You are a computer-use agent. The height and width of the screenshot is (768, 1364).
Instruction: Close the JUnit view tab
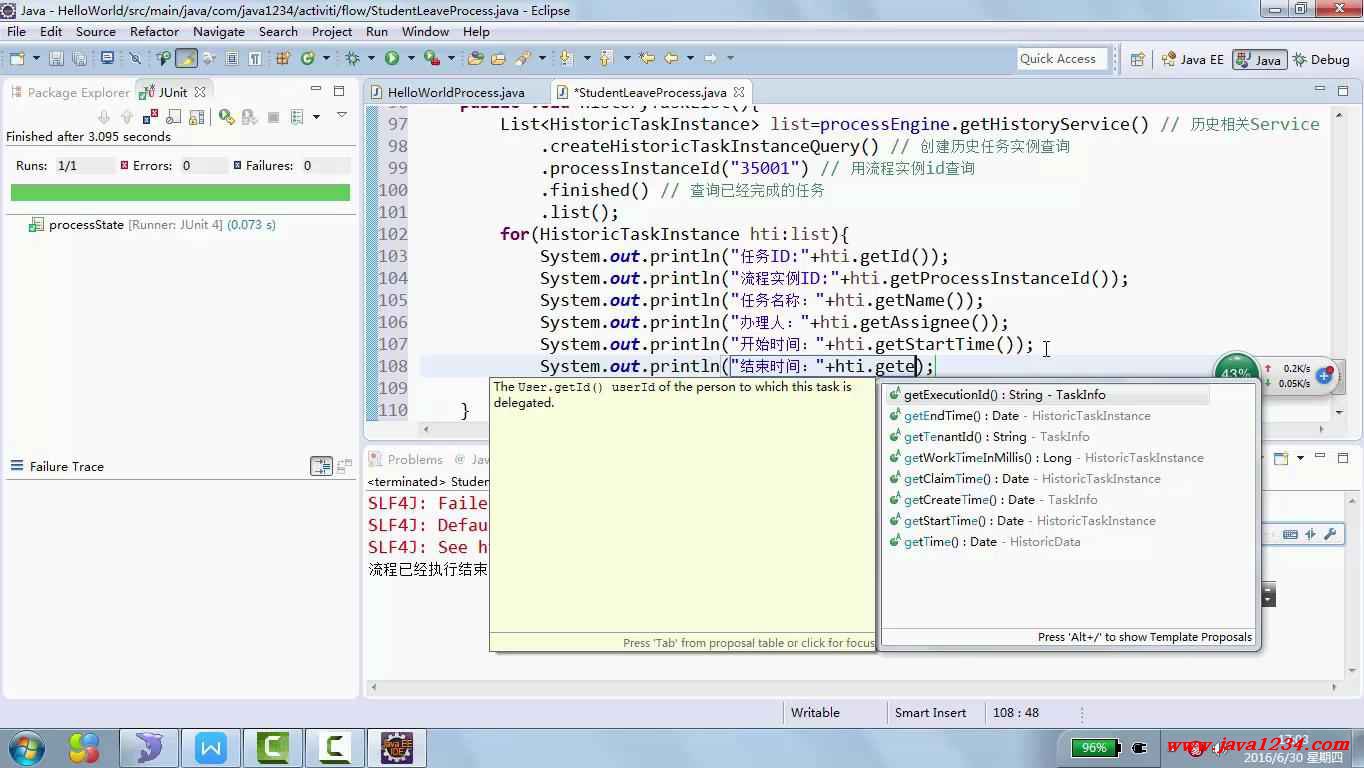click(200, 92)
